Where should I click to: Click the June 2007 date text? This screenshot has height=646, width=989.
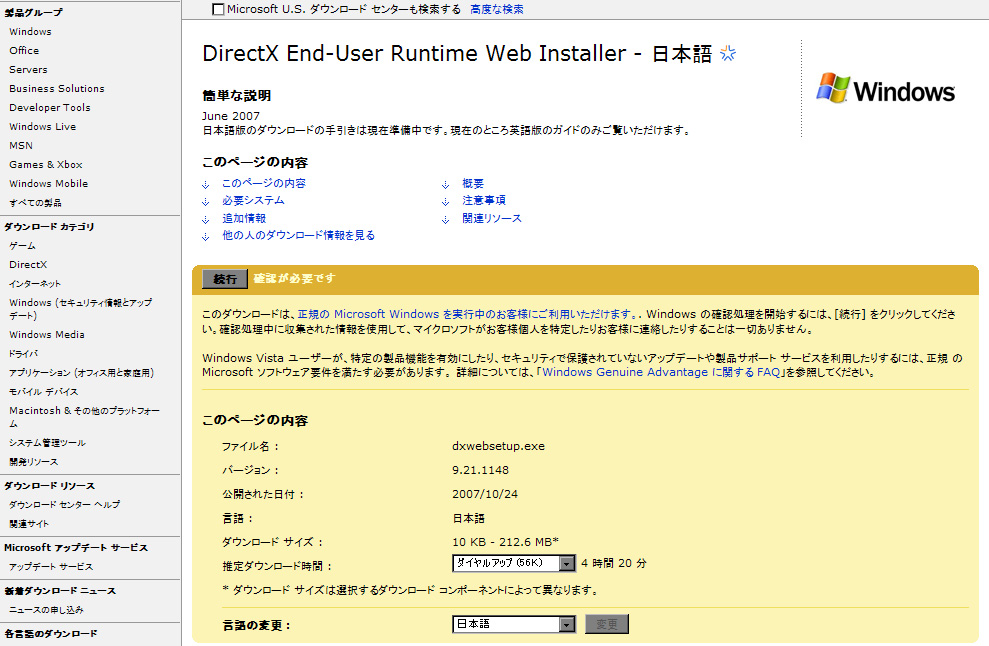(231, 116)
